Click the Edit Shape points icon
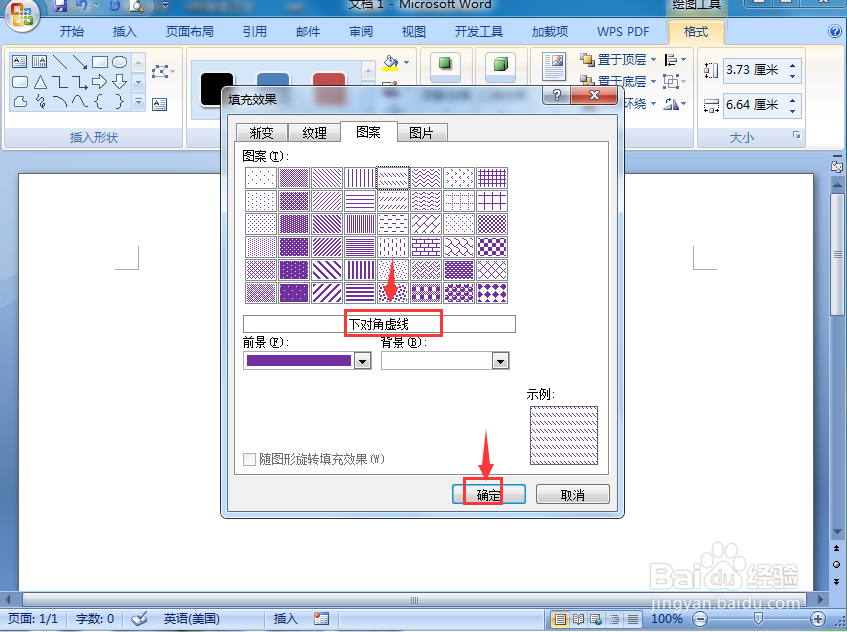This screenshot has height=632, width=847. tap(160, 71)
